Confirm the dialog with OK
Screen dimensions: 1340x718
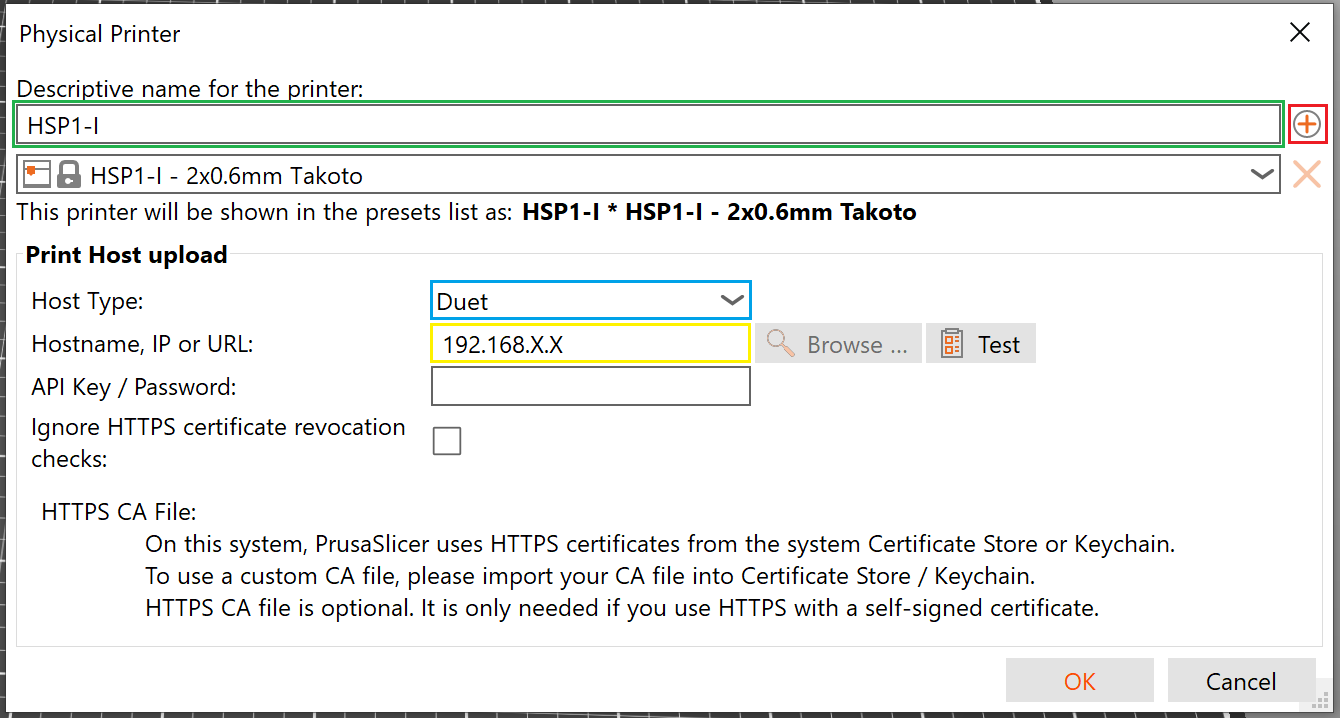1079,681
